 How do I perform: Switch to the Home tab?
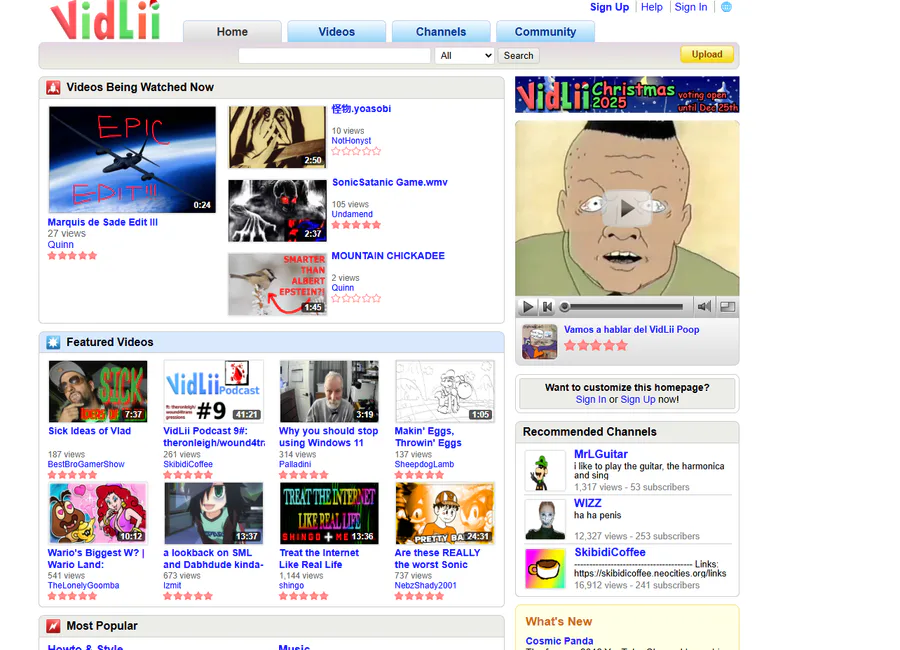coord(232,32)
